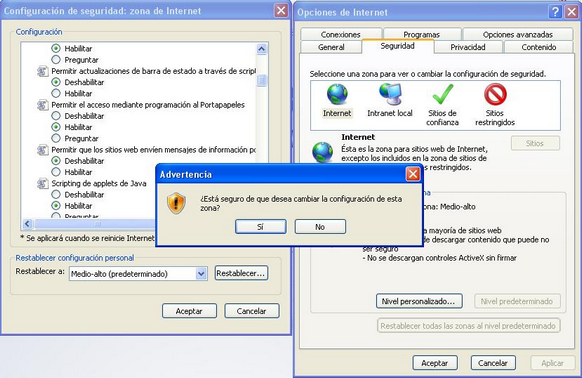This screenshot has width=582, height=378.
Task: Close the Advertencia dialog with the X
Action: click(413, 174)
